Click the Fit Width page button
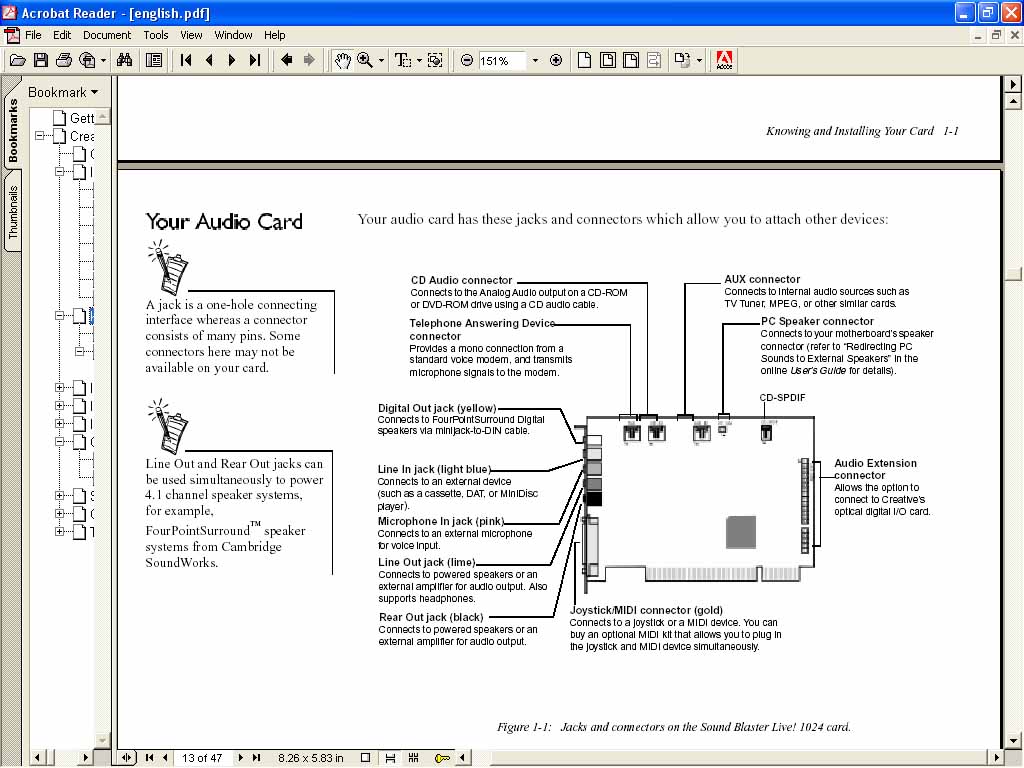This screenshot has height=768, width=1024. pyautogui.click(x=630, y=60)
